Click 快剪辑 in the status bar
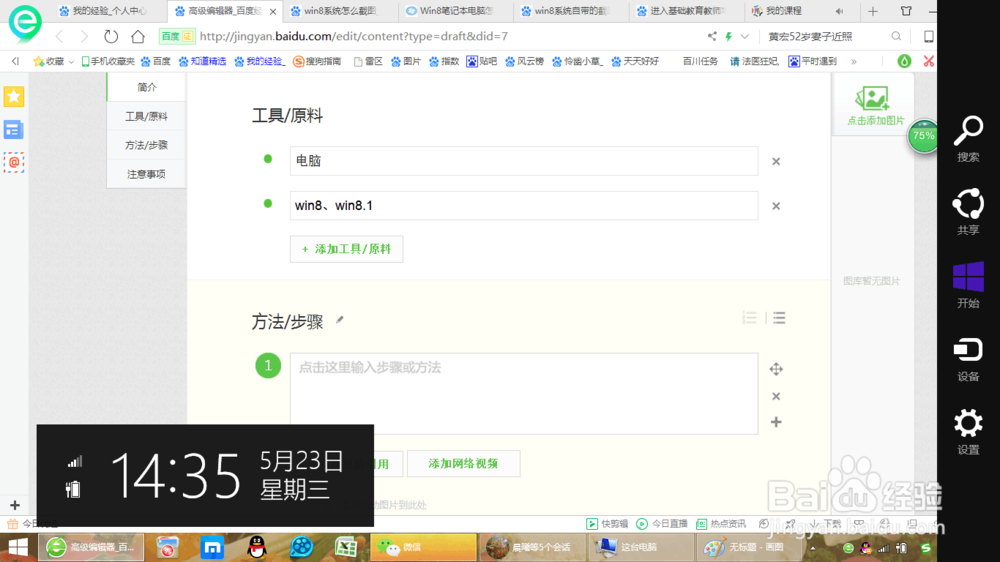 [x=607, y=524]
